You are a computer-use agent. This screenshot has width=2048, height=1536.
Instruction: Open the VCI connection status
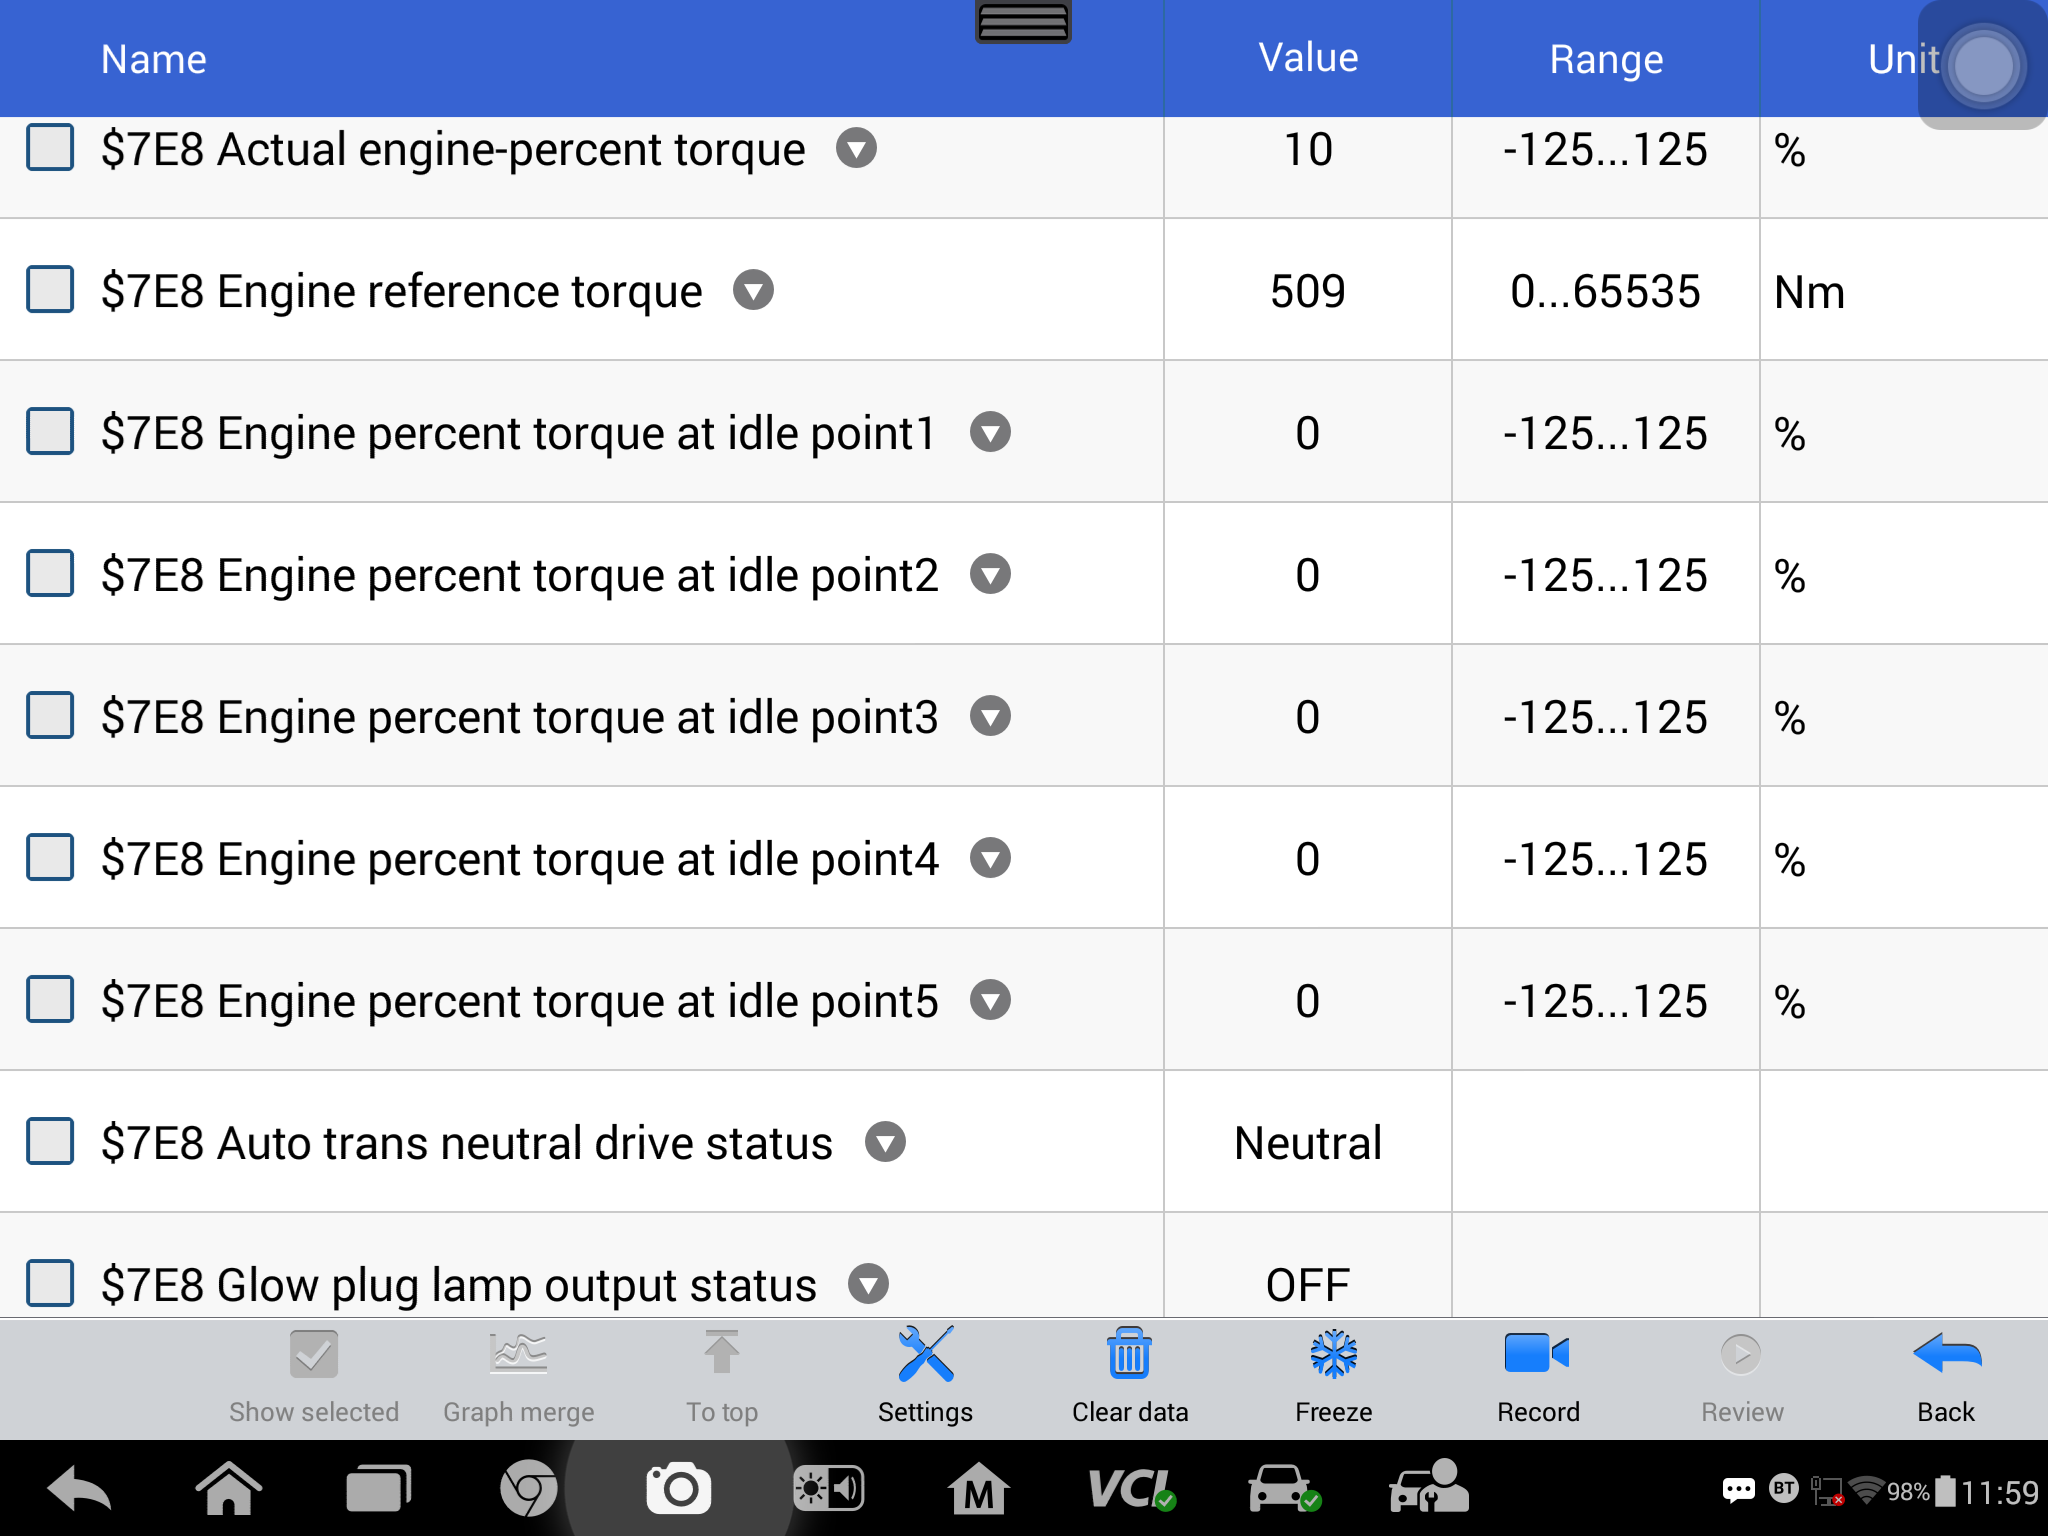(1131, 1490)
